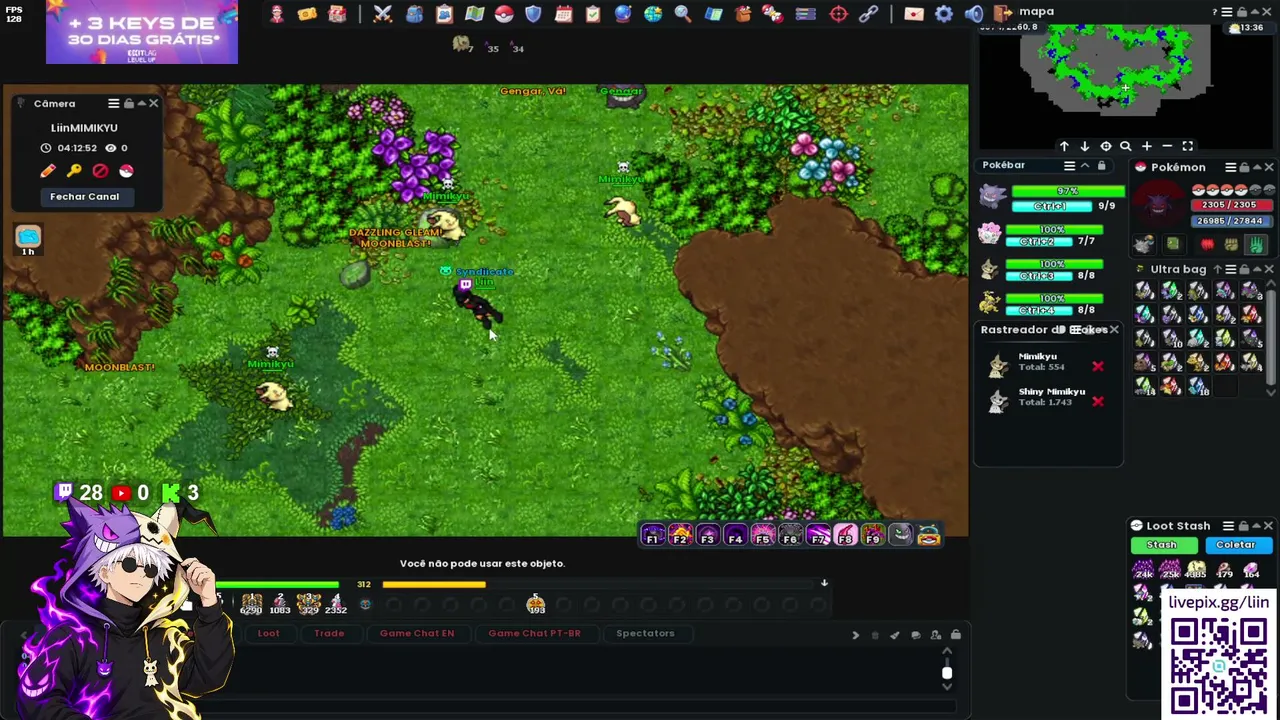Open the Pokébar panel menu
The image size is (1280, 720).
(x=1069, y=166)
